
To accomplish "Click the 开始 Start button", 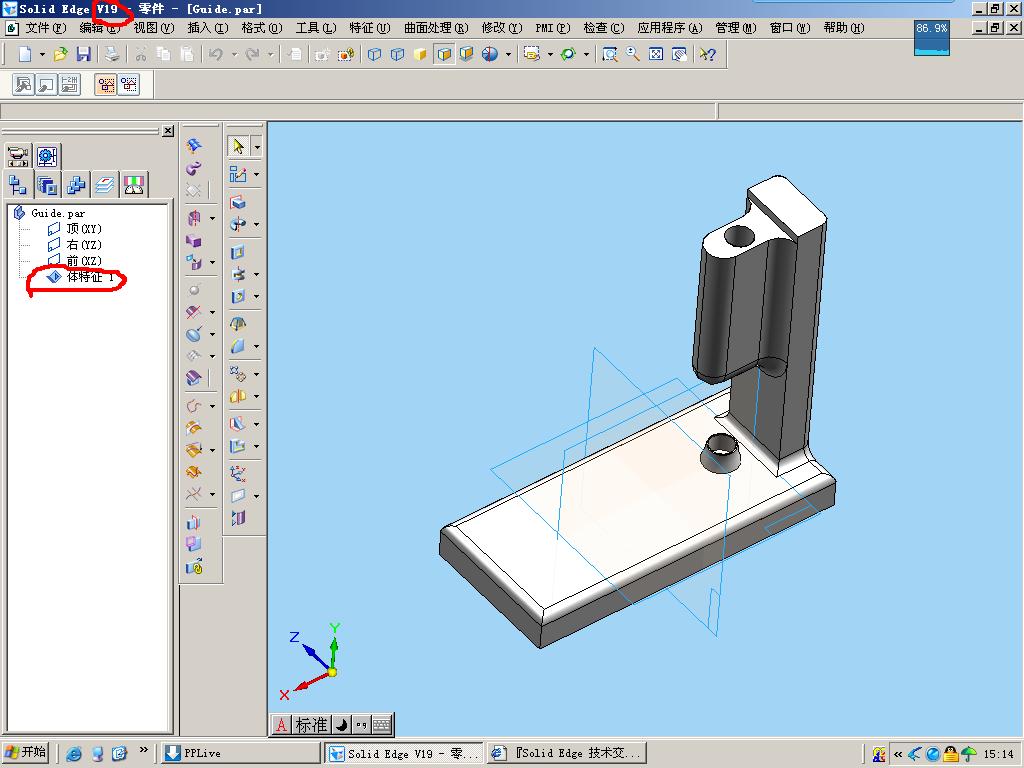I will pyautogui.click(x=26, y=753).
